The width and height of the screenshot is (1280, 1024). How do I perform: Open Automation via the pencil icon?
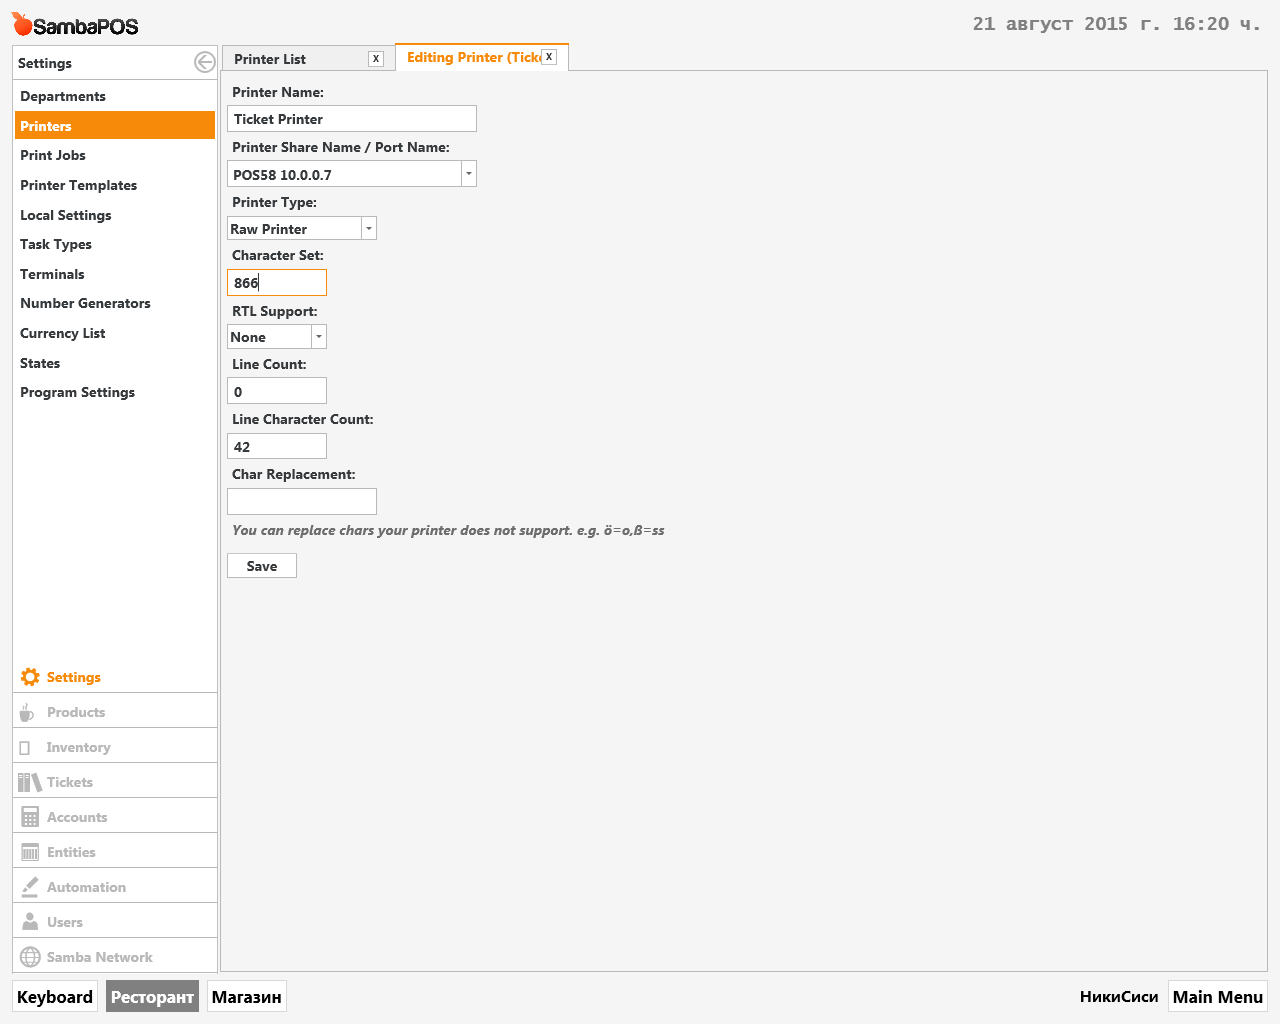pos(30,887)
